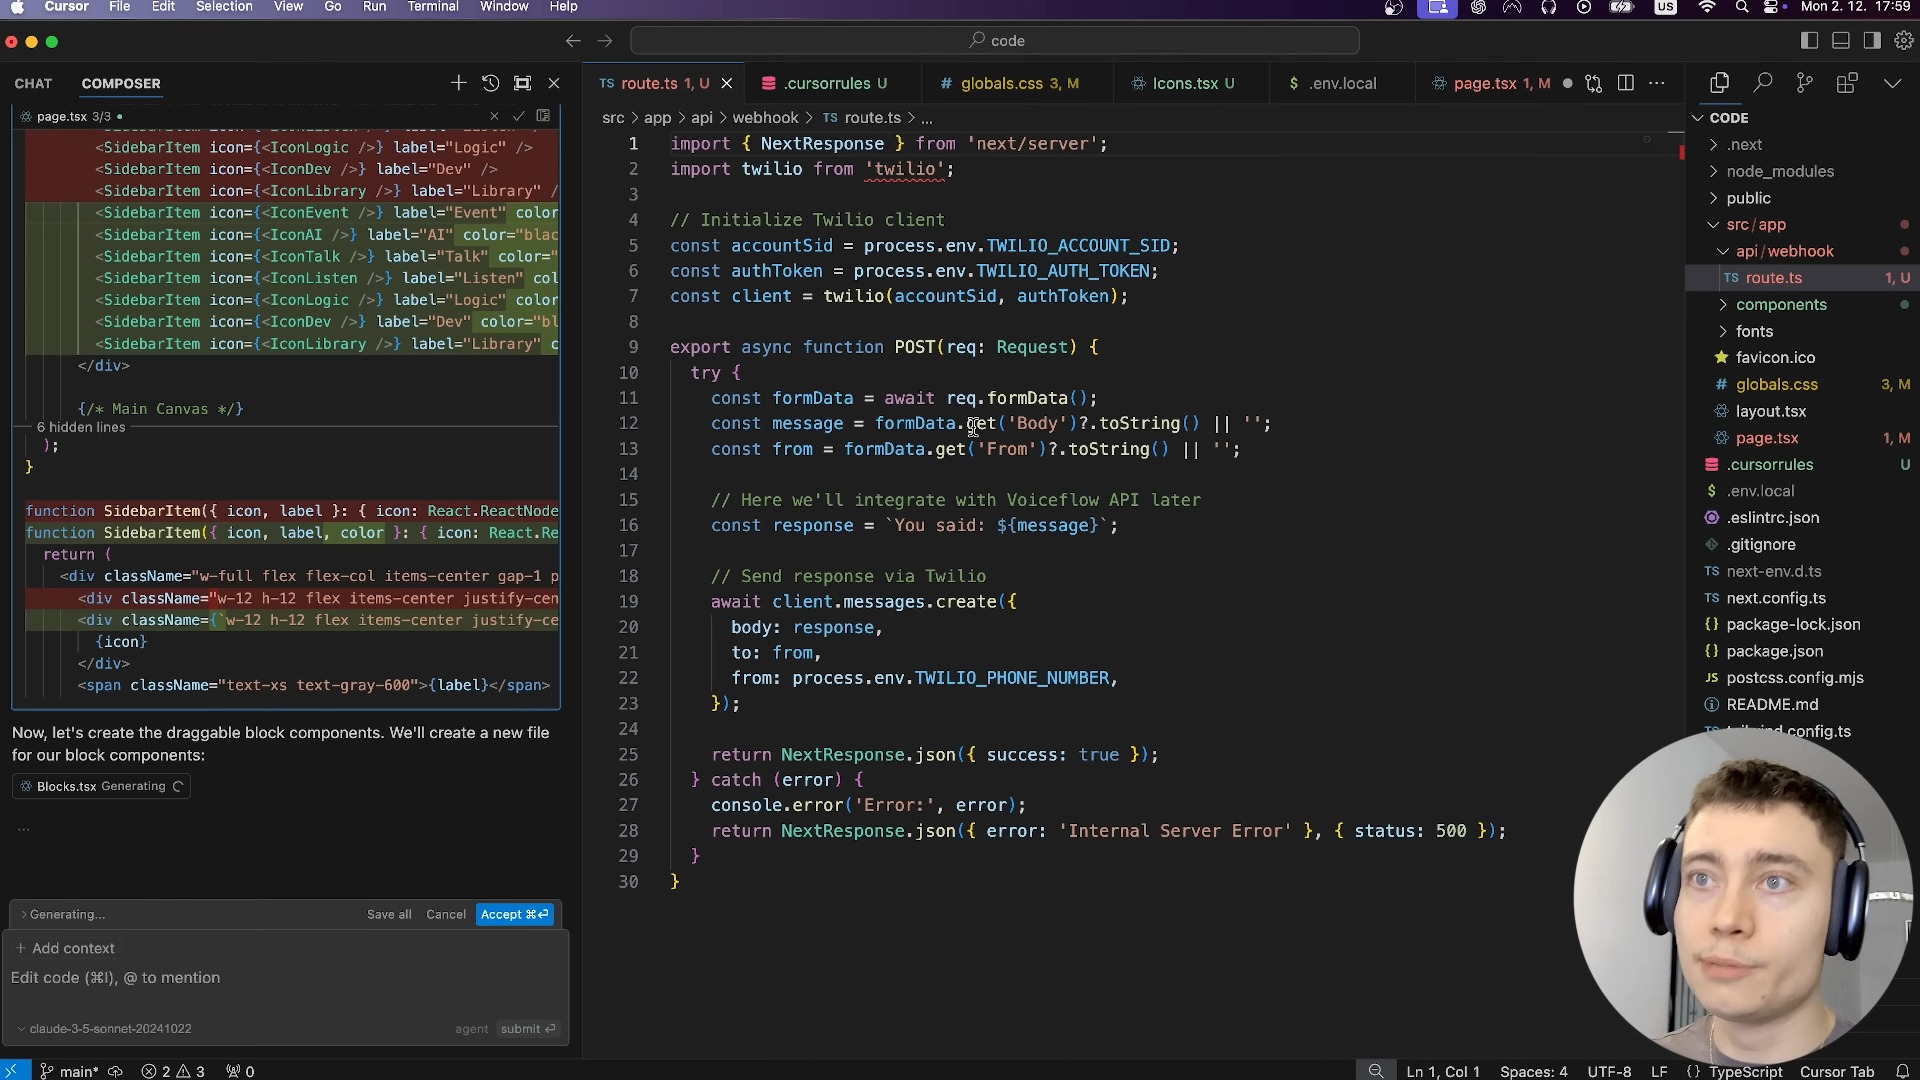This screenshot has height=1080, width=1920.
Task: Toggle secondary sidebar layout button
Action: 1872,41
